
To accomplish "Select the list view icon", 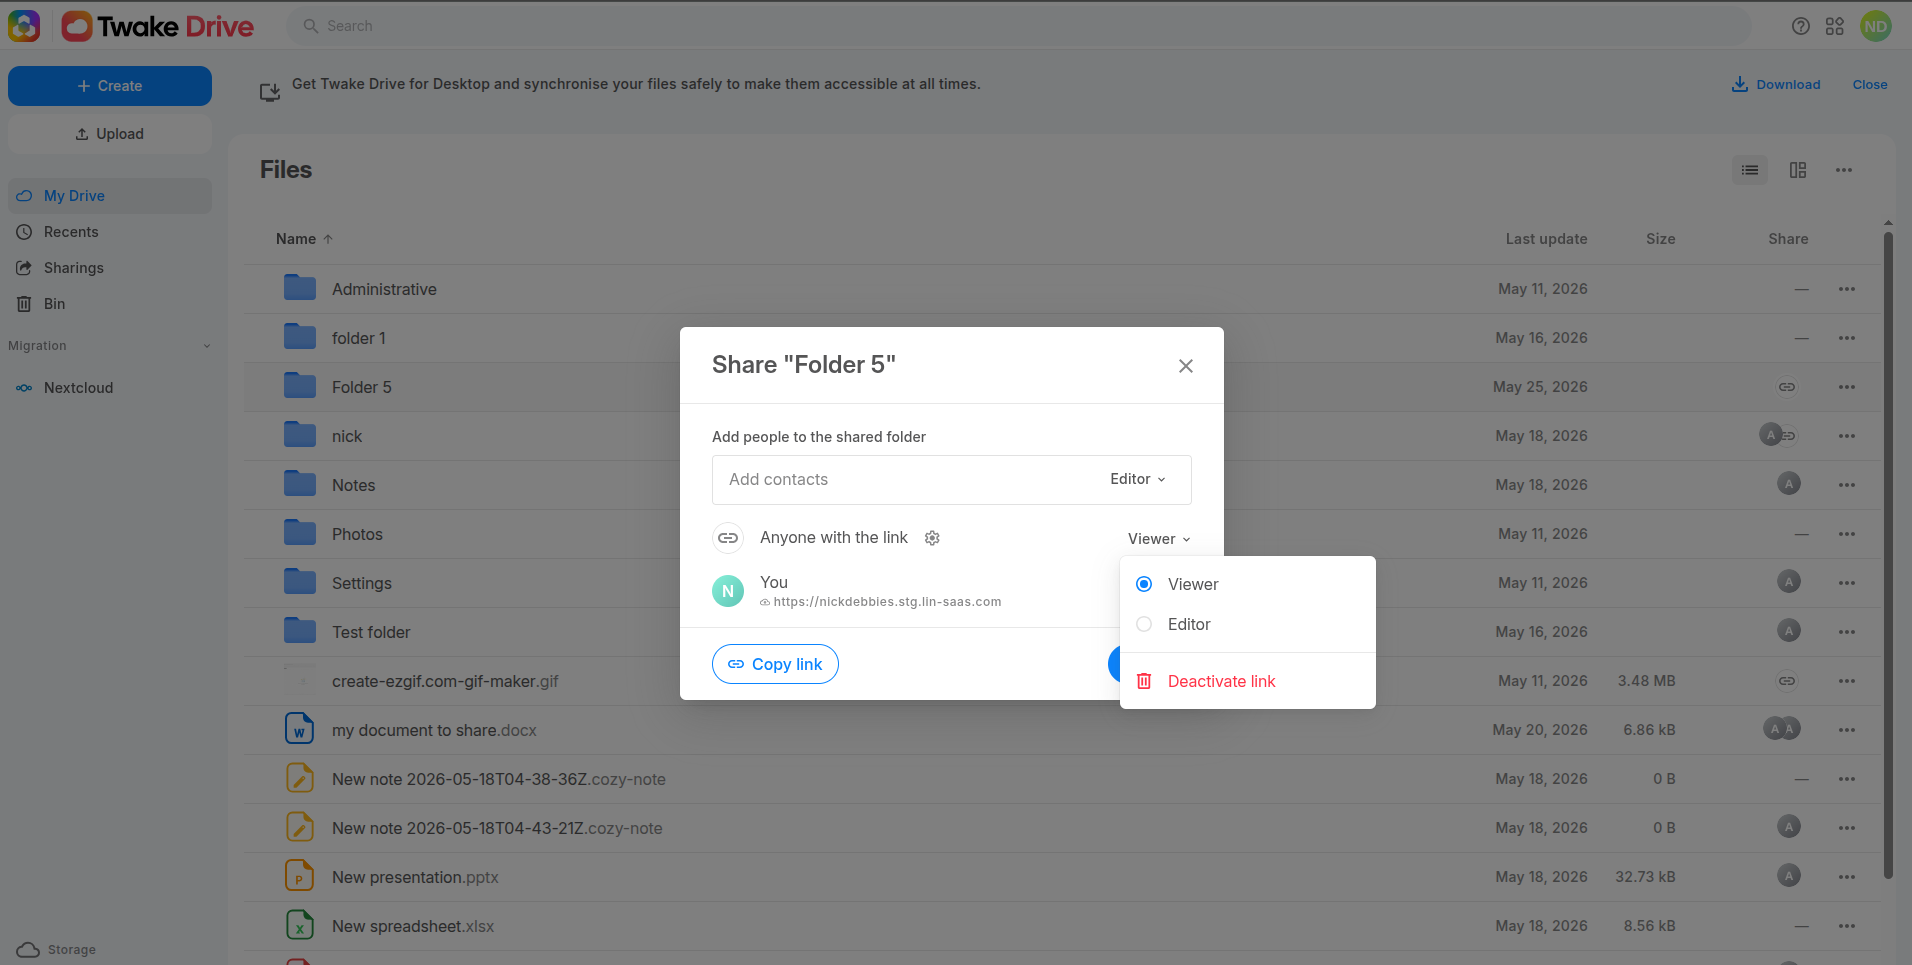I will coord(1750,170).
